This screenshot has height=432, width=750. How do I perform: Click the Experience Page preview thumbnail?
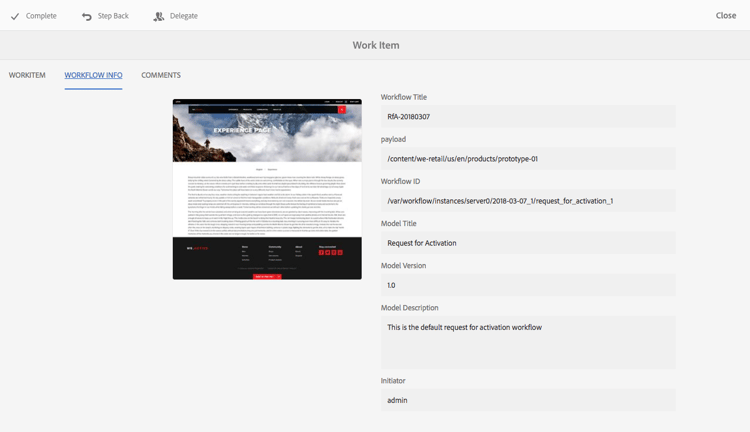(267, 189)
